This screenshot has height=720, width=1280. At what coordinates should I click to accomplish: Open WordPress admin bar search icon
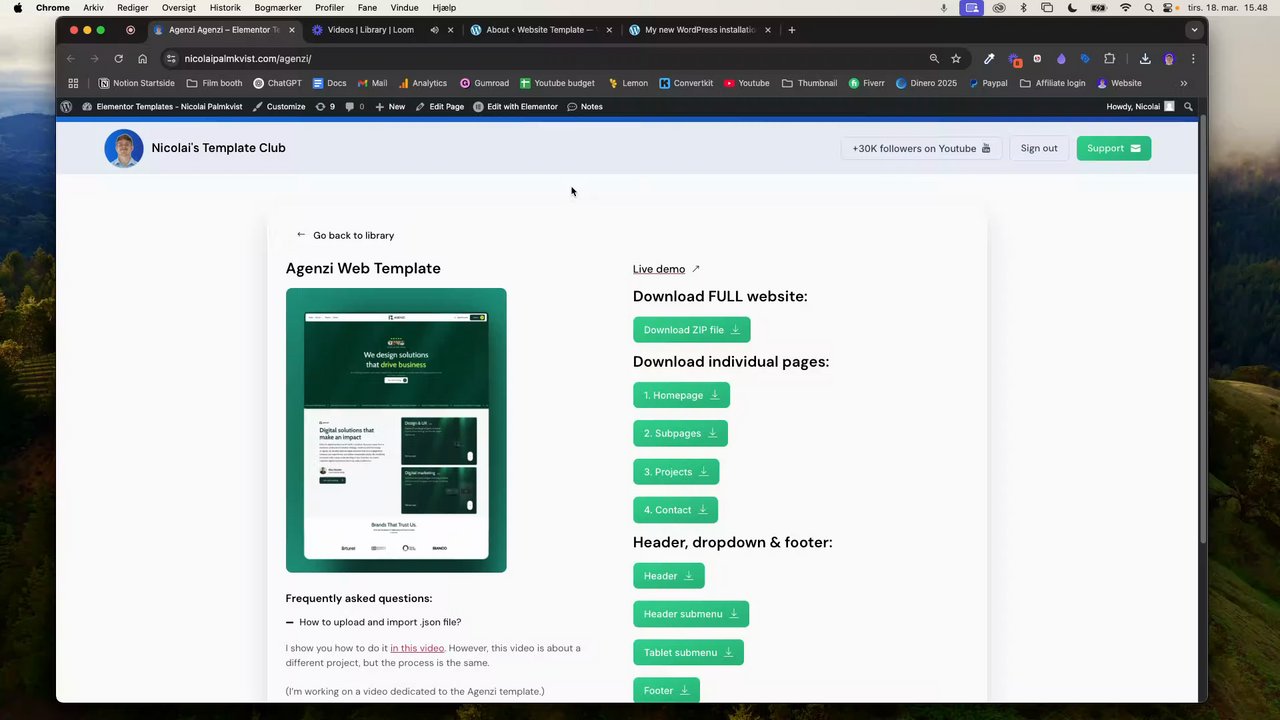[1188, 106]
